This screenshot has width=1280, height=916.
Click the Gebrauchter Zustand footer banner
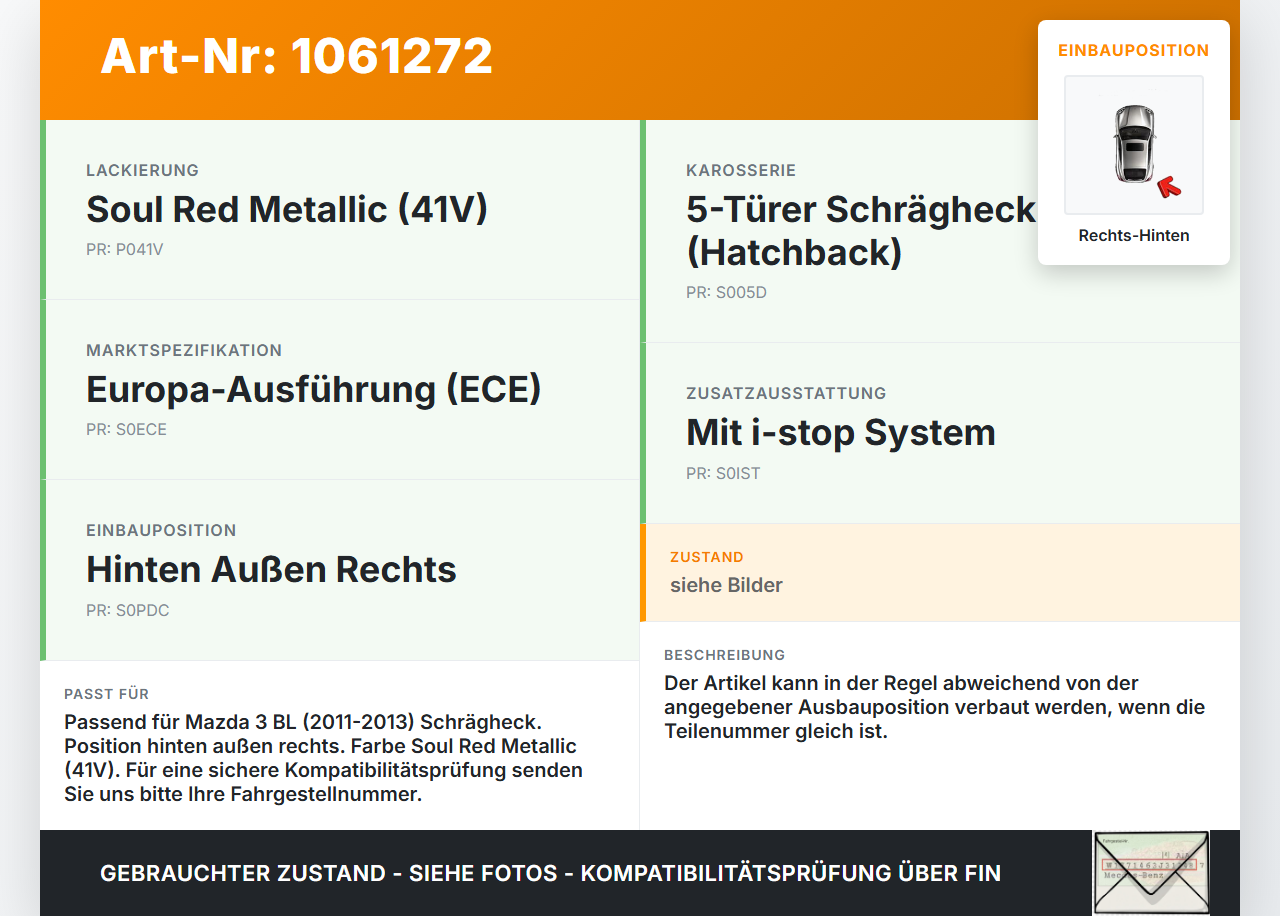pyautogui.click(x=550, y=873)
